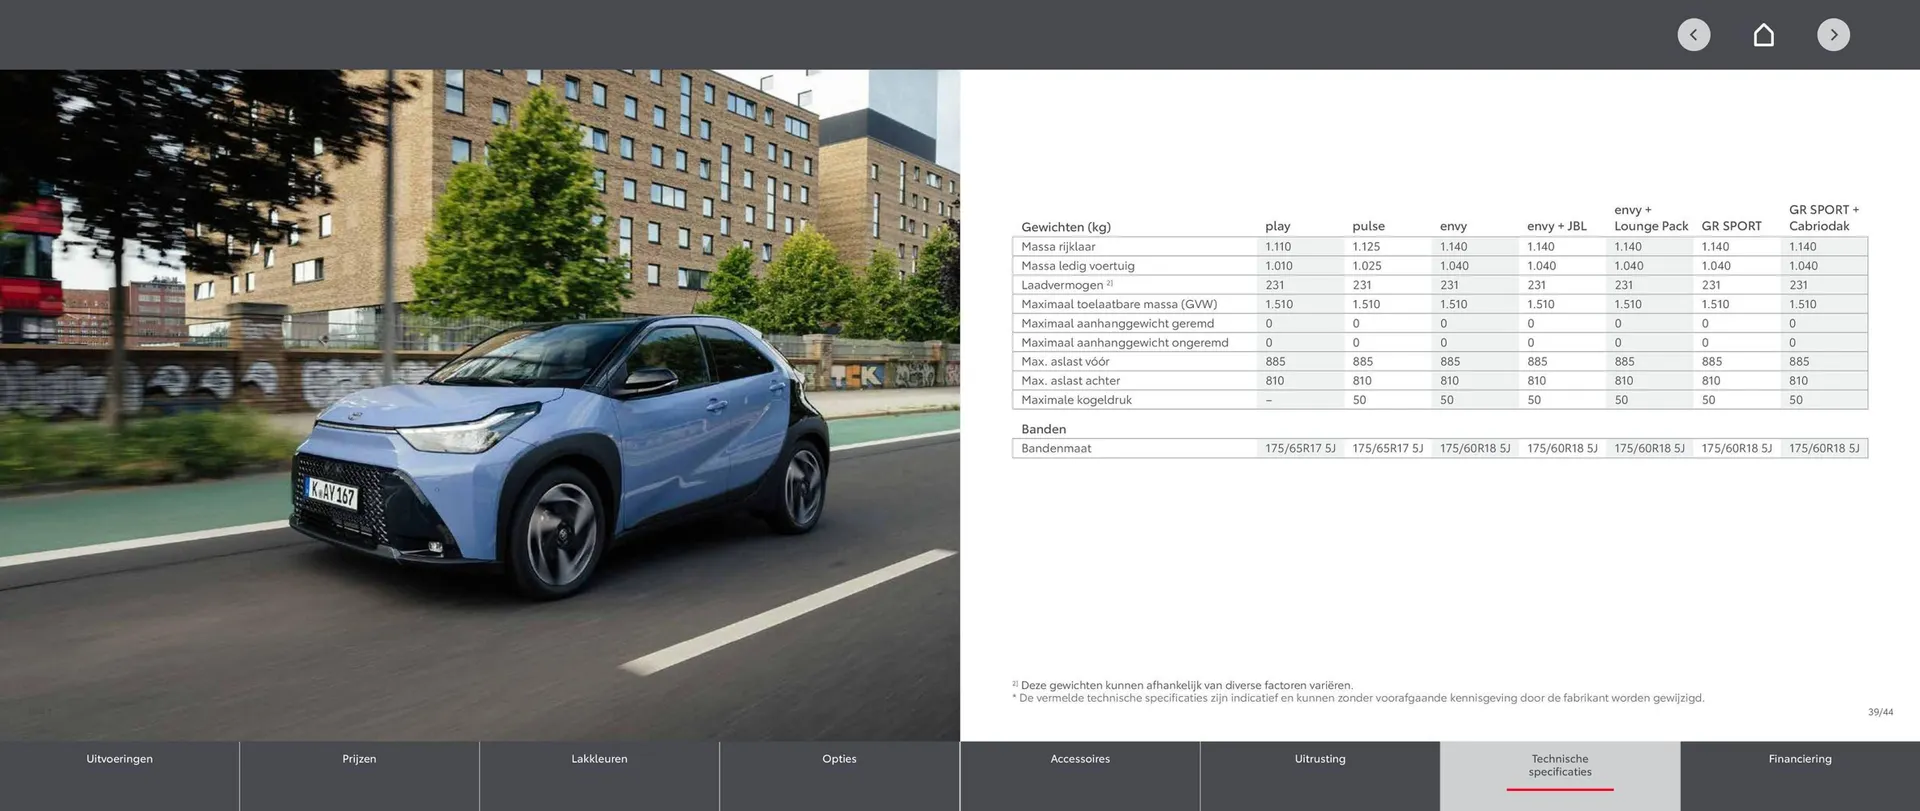Click the 1.010 value for play
Viewport: 1920px width, 811px height.
1279,266
